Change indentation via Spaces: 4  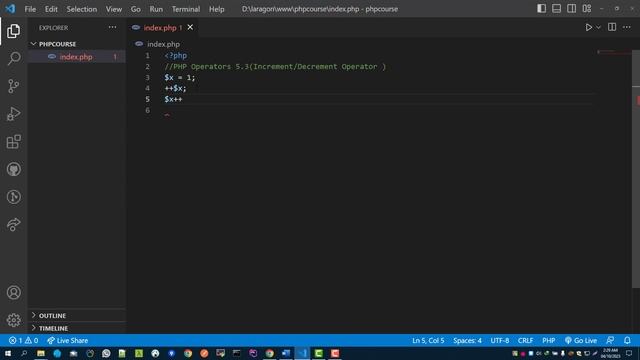click(467, 340)
